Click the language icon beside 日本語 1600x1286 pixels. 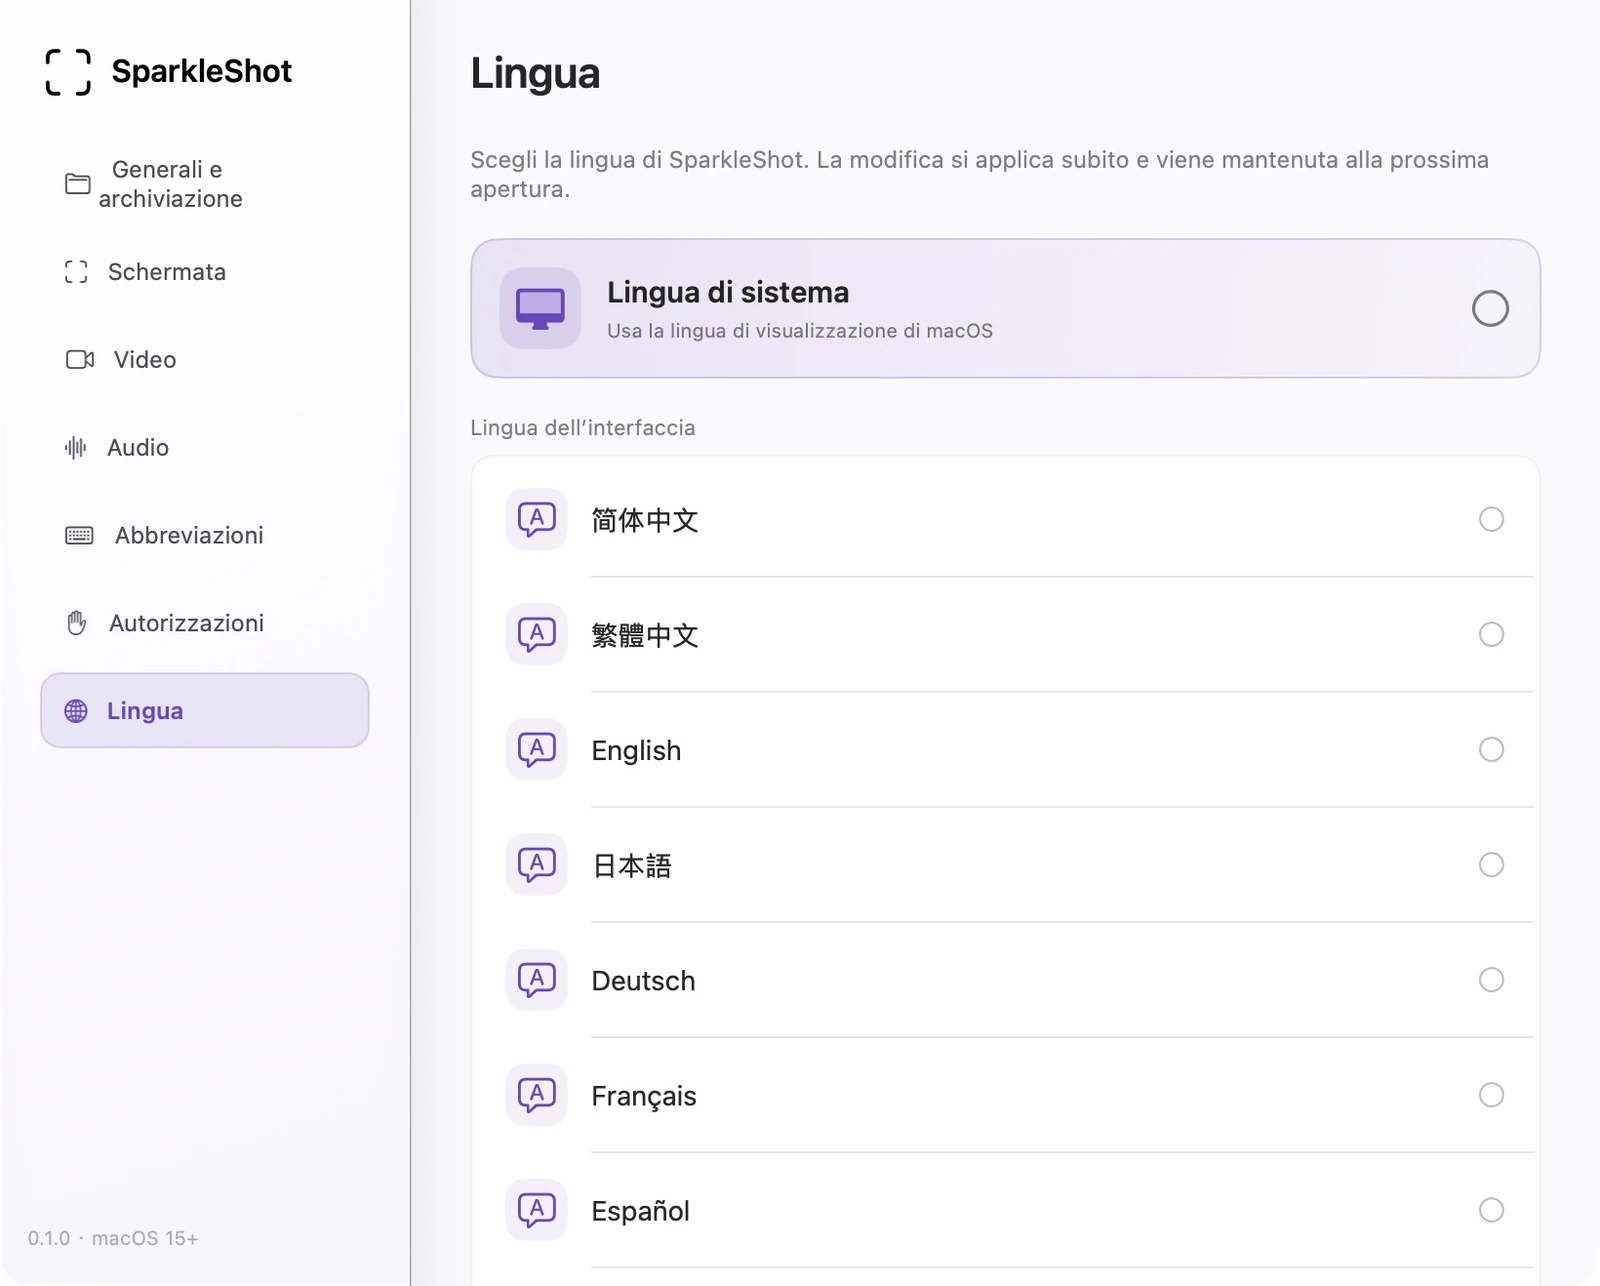click(537, 864)
